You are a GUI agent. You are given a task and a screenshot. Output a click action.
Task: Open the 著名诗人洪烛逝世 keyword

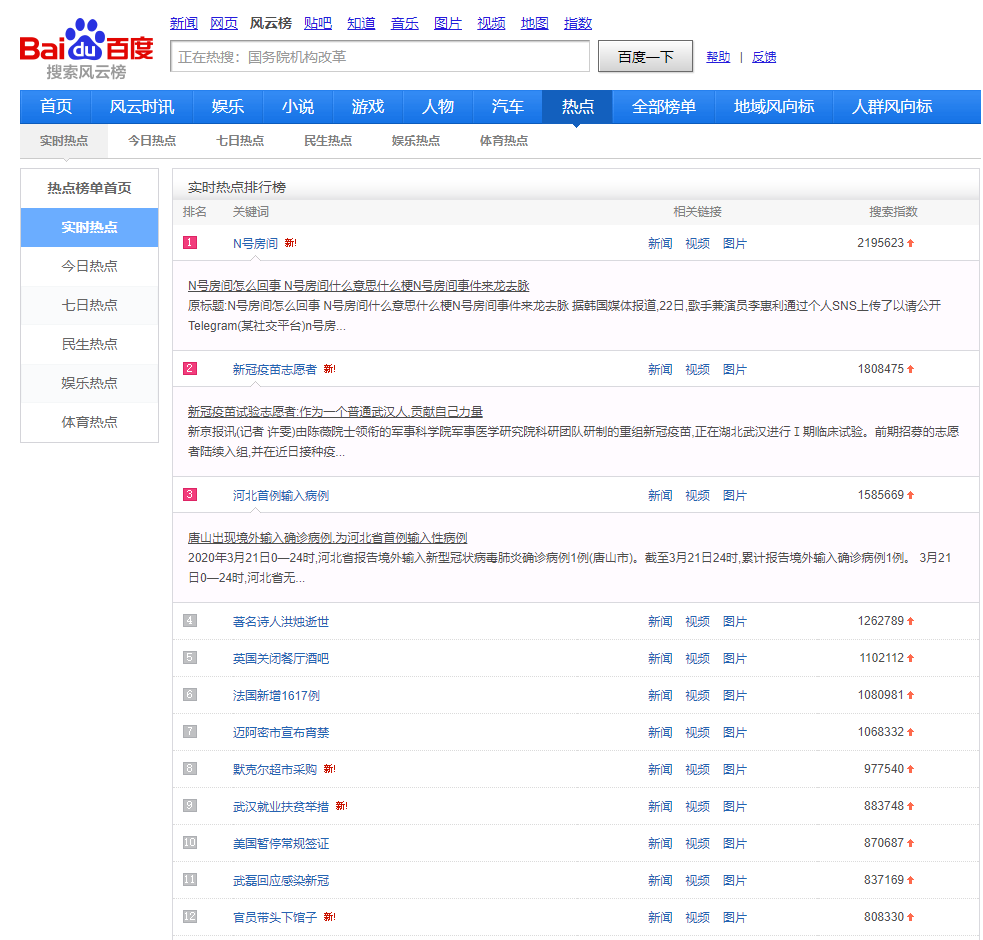(x=281, y=621)
